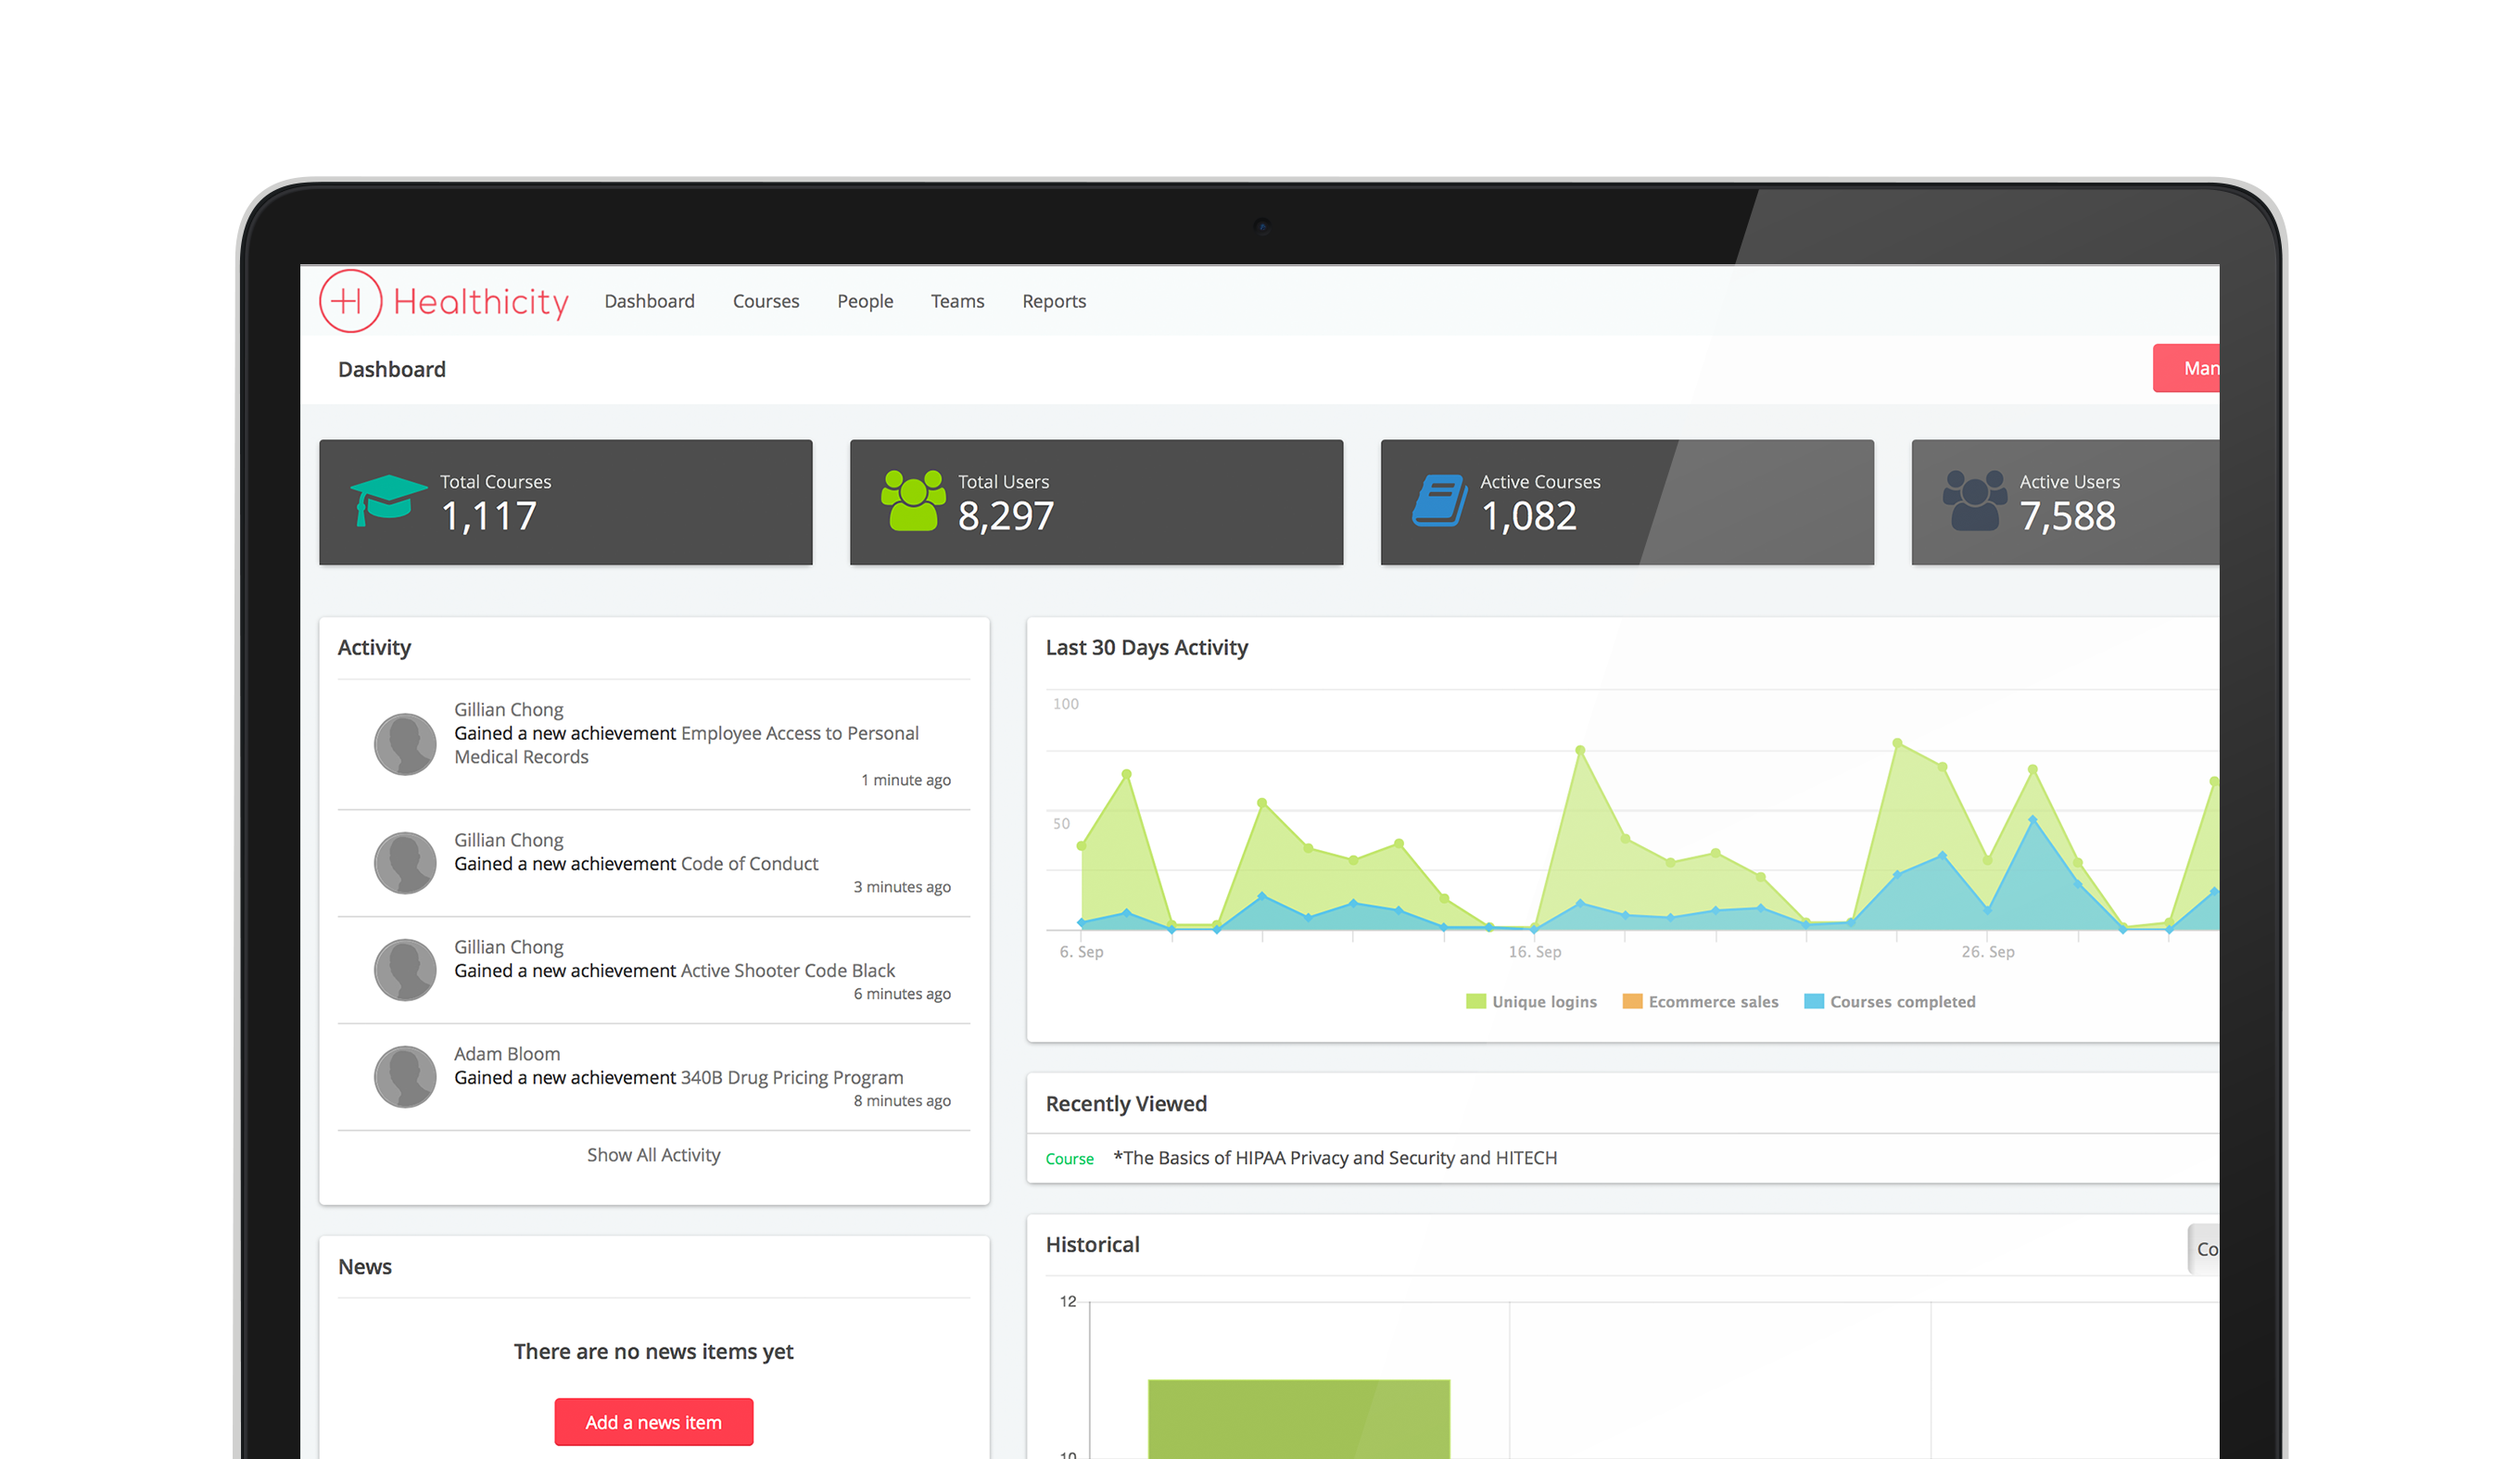Open the Historical chart dropdown selector
The height and width of the screenshot is (1459, 2520).
[2204, 1249]
